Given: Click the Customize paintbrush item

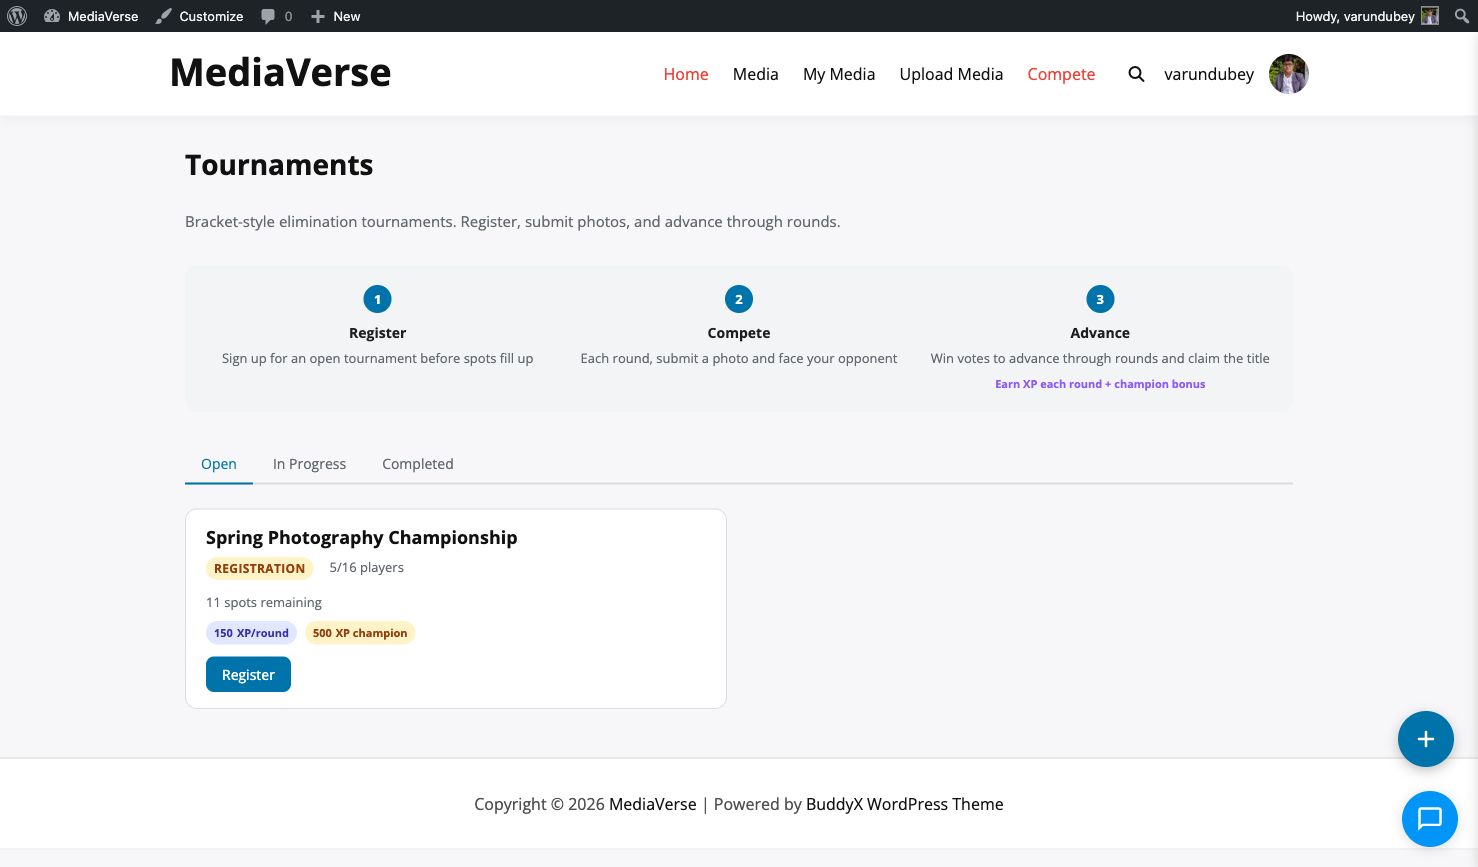Looking at the screenshot, I should (x=200, y=16).
